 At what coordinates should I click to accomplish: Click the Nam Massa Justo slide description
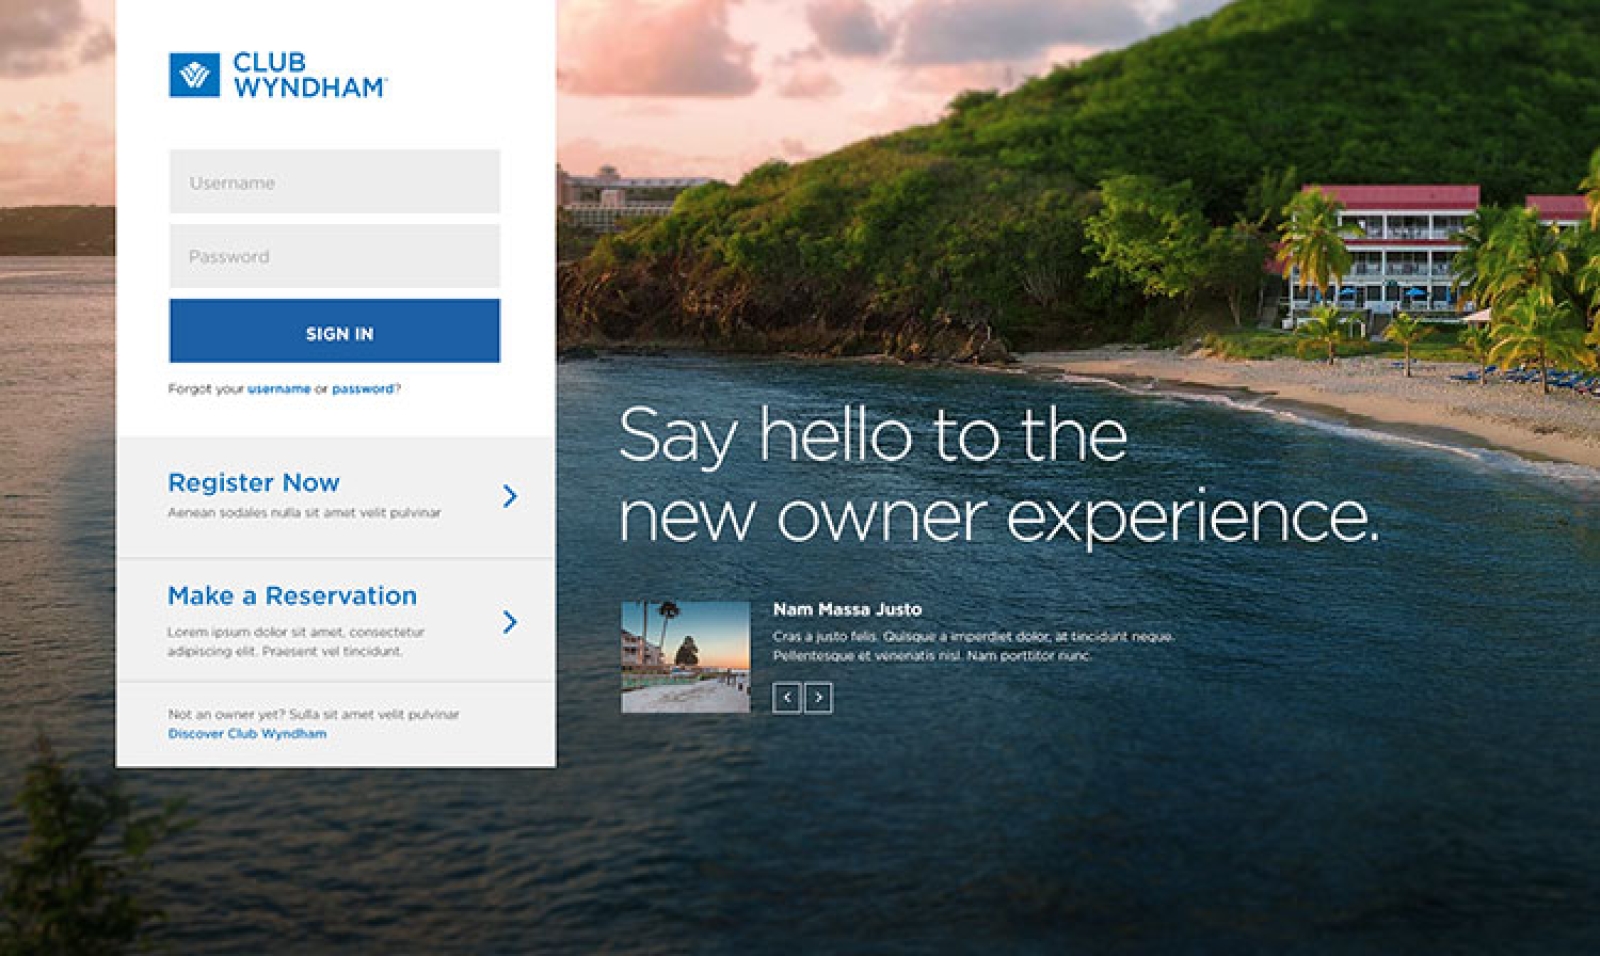click(973, 646)
